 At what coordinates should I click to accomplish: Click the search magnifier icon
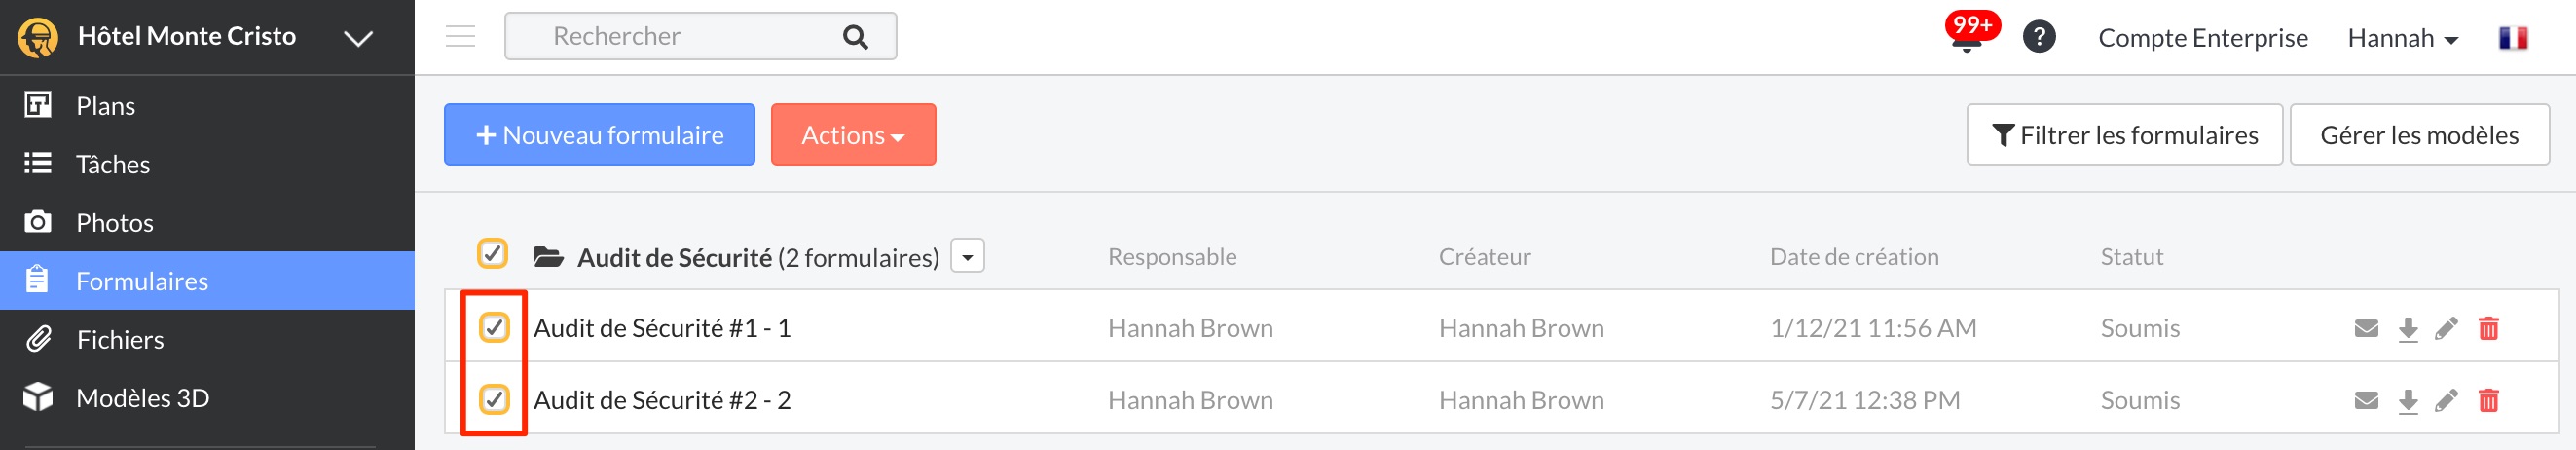pyautogui.click(x=855, y=37)
